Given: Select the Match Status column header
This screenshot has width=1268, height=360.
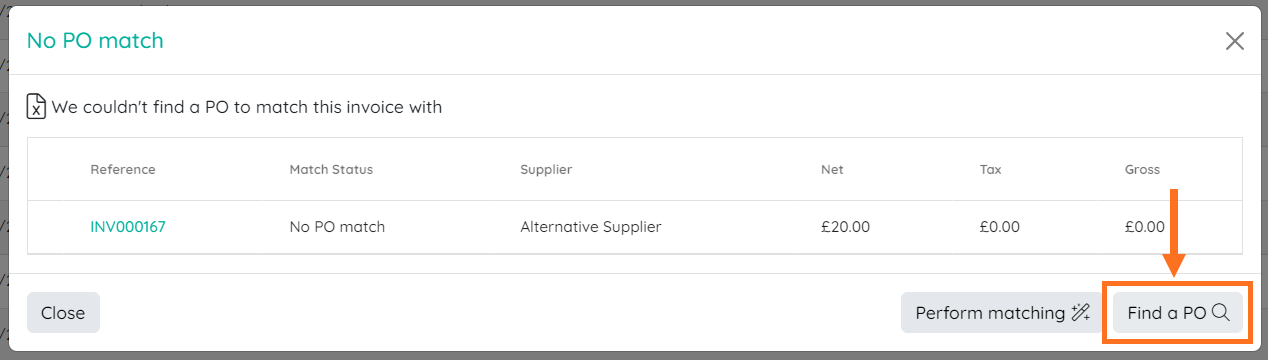Looking at the screenshot, I should click(331, 170).
